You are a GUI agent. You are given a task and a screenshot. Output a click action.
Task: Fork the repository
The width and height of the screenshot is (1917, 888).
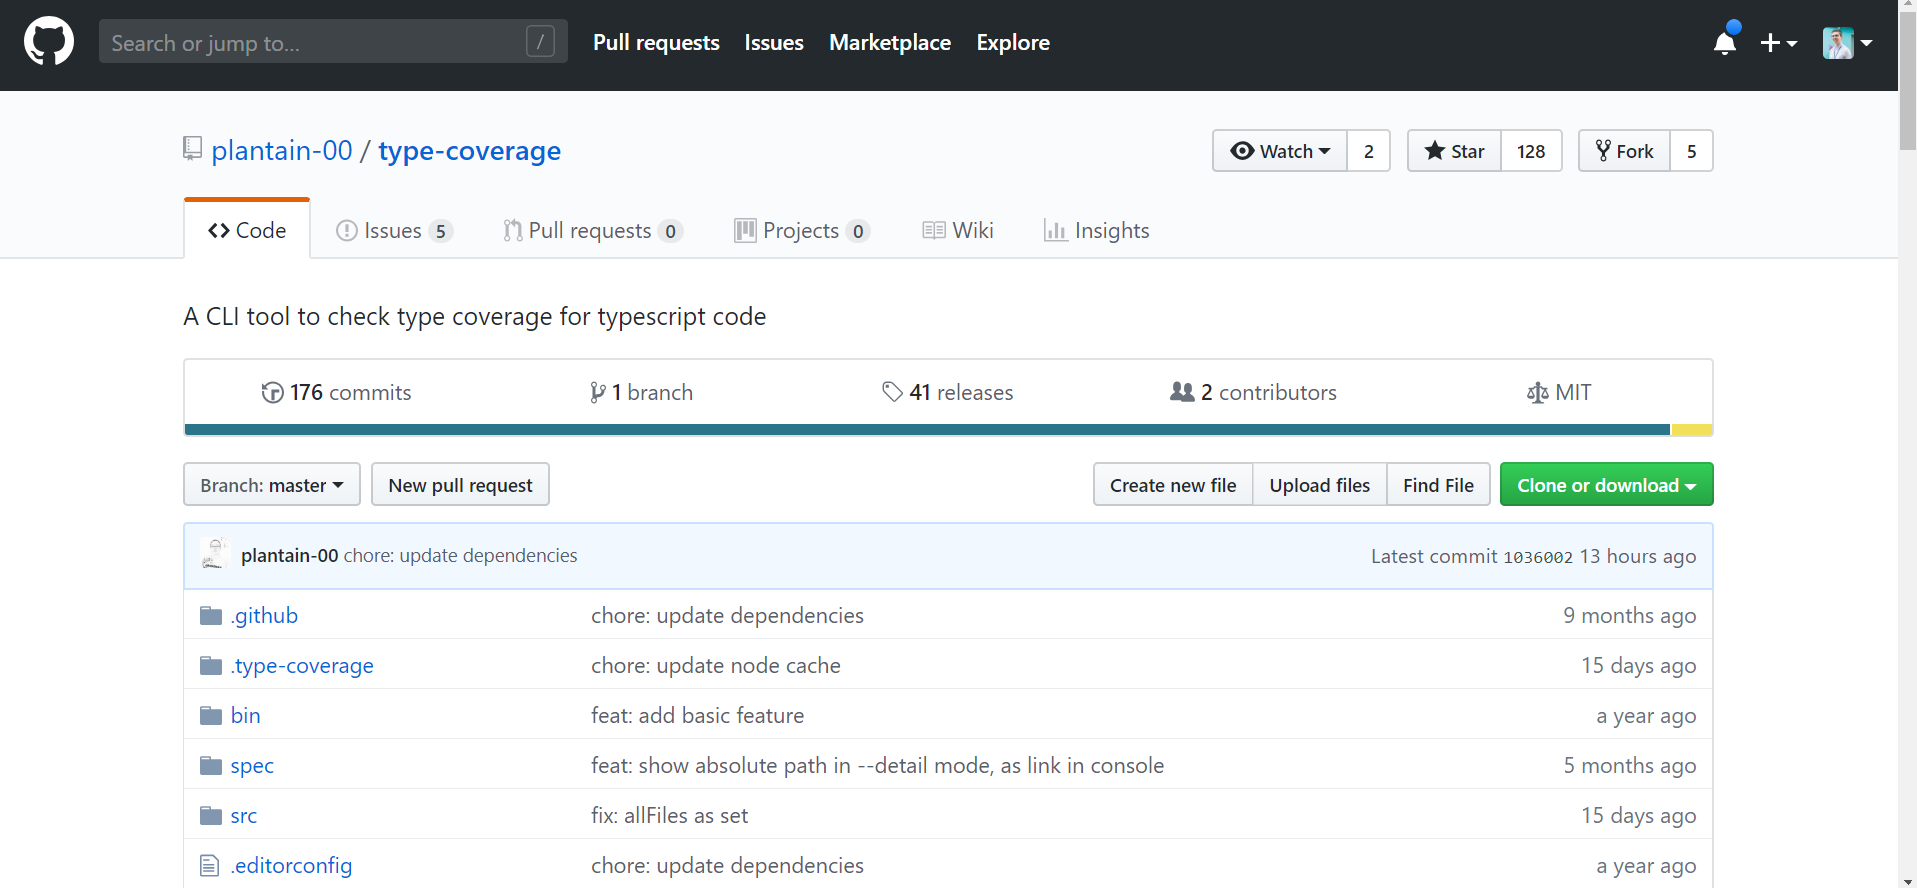[x=1624, y=151]
